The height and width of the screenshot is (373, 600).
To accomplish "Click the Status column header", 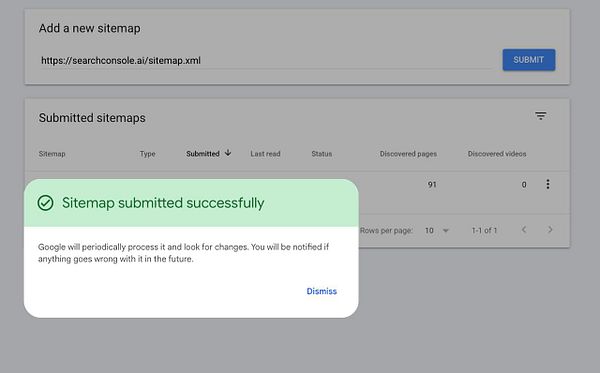I will click(321, 154).
